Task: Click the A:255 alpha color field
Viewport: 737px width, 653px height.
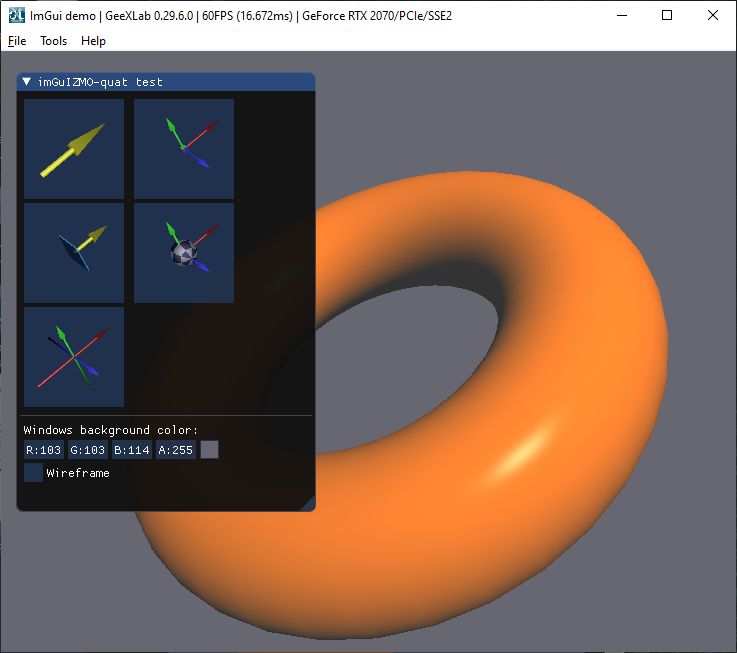Action: [x=176, y=450]
